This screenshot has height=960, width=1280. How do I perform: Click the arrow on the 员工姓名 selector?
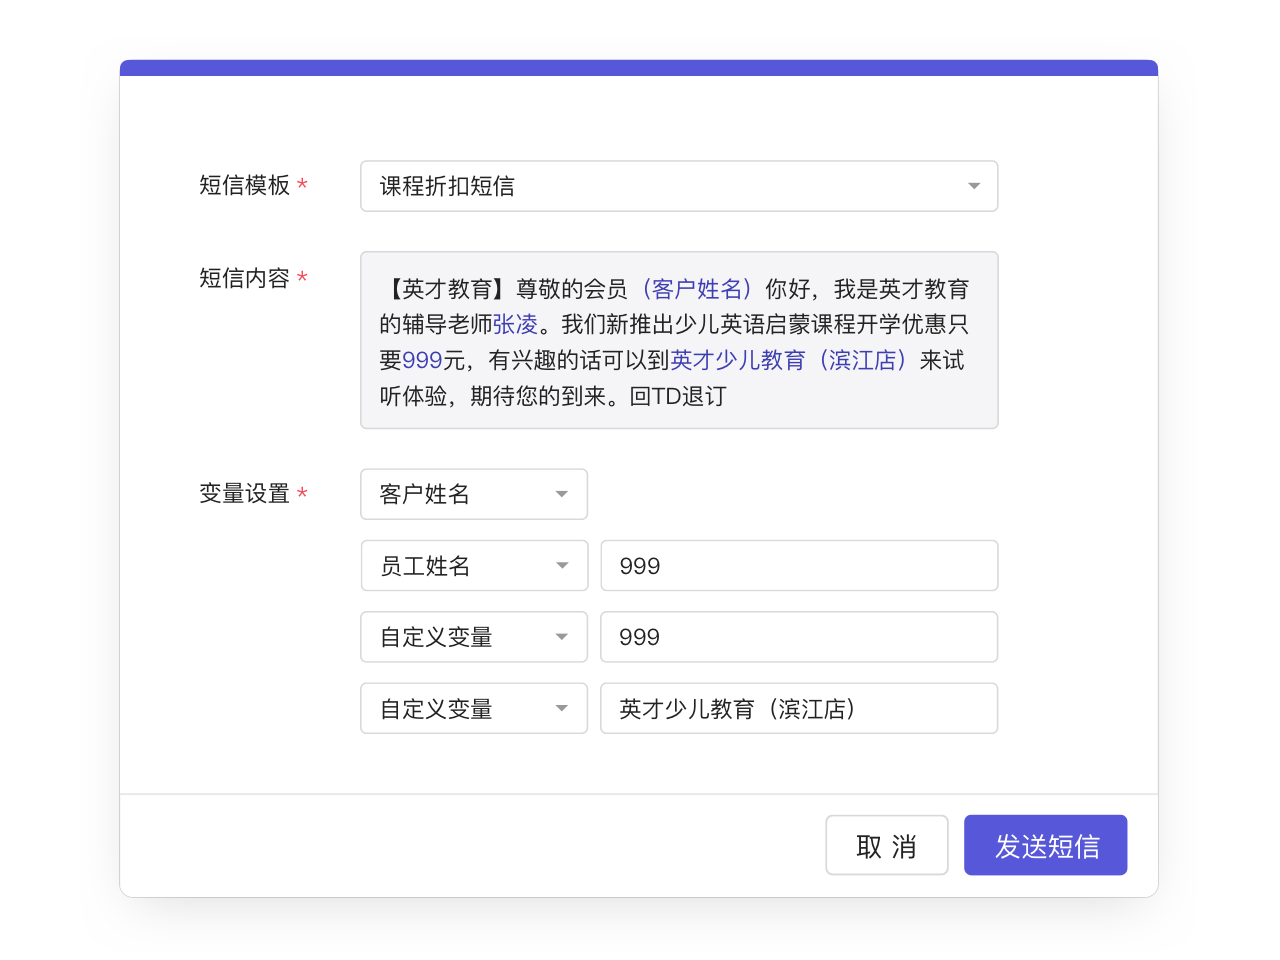pos(561,566)
